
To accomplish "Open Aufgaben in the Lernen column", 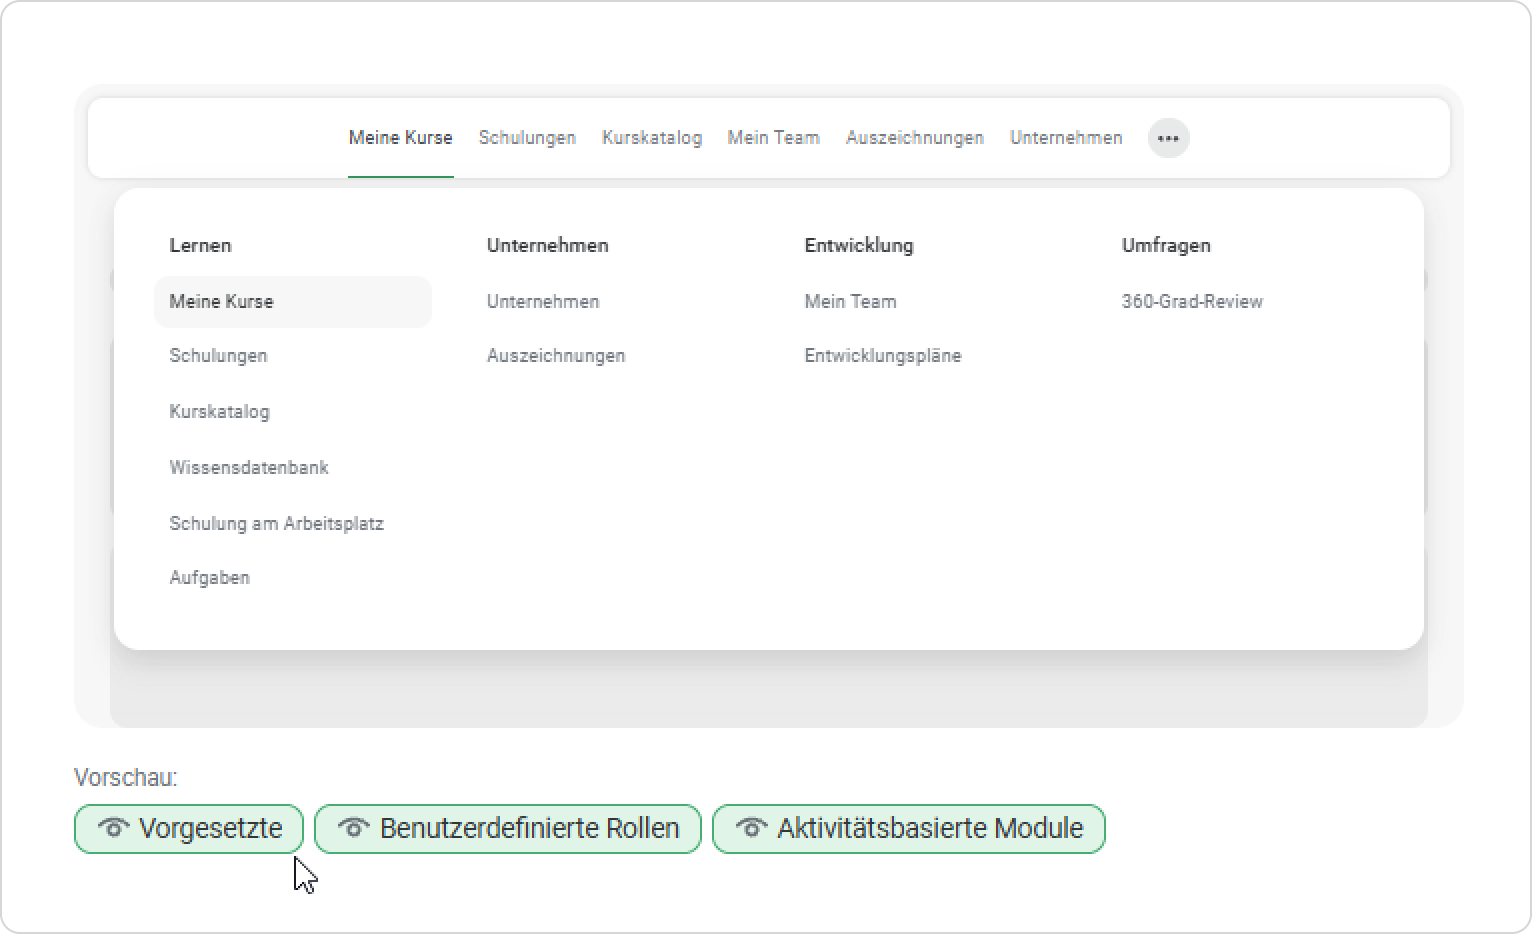I will point(209,578).
